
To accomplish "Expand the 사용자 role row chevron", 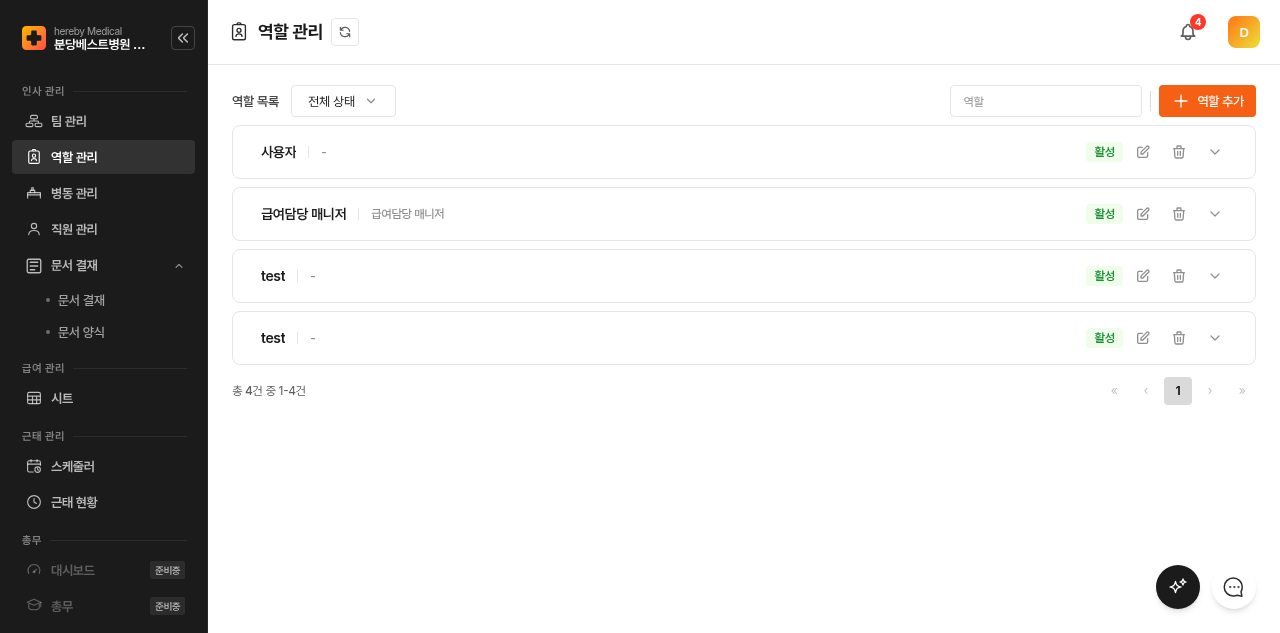I will pos(1215,152).
